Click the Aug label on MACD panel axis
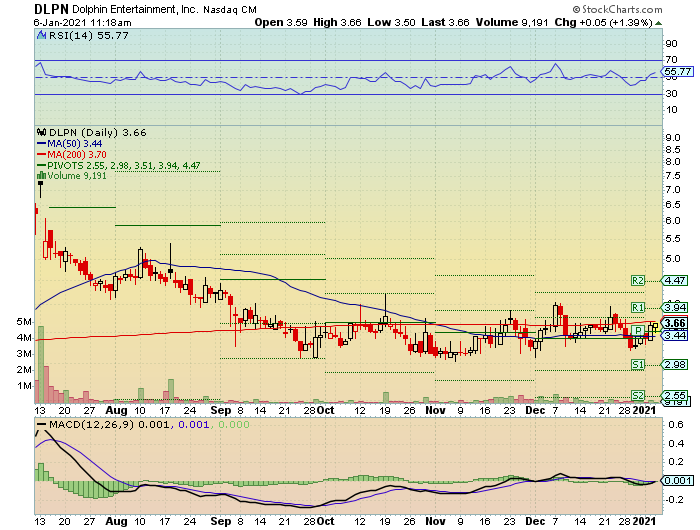 [116, 521]
